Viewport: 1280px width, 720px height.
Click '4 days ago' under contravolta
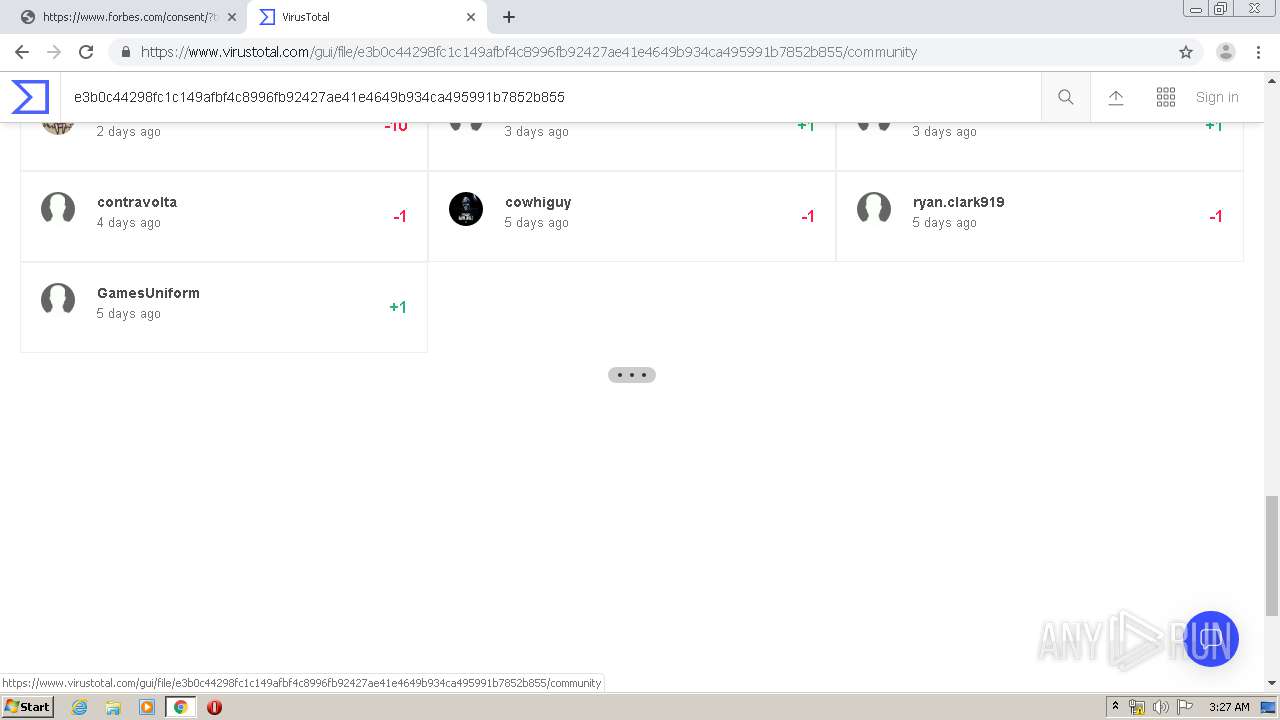coord(129,223)
